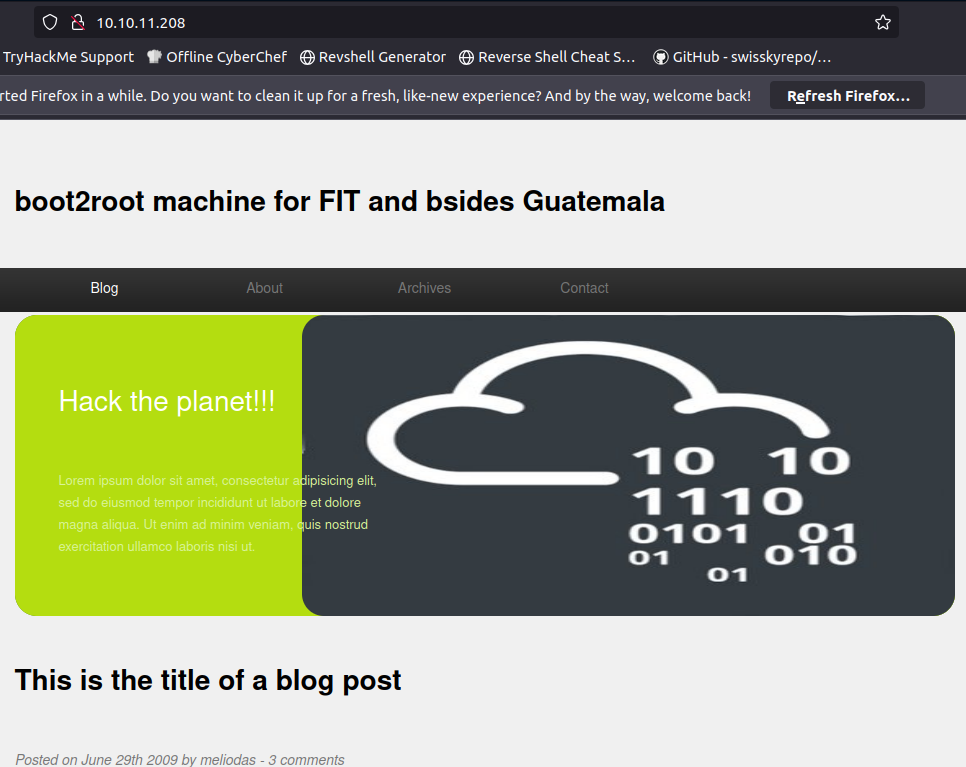The height and width of the screenshot is (767, 966).
Task: View the 3 comments link
Action: (305, 760)
